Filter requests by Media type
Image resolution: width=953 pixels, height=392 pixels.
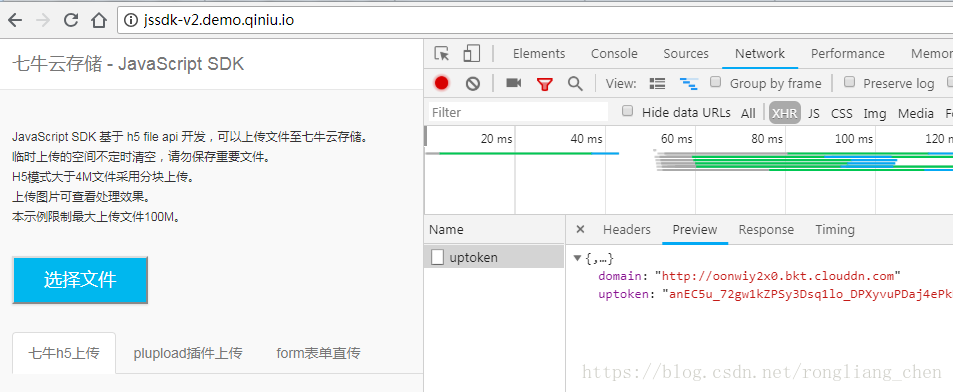click(x=915, y=113)
